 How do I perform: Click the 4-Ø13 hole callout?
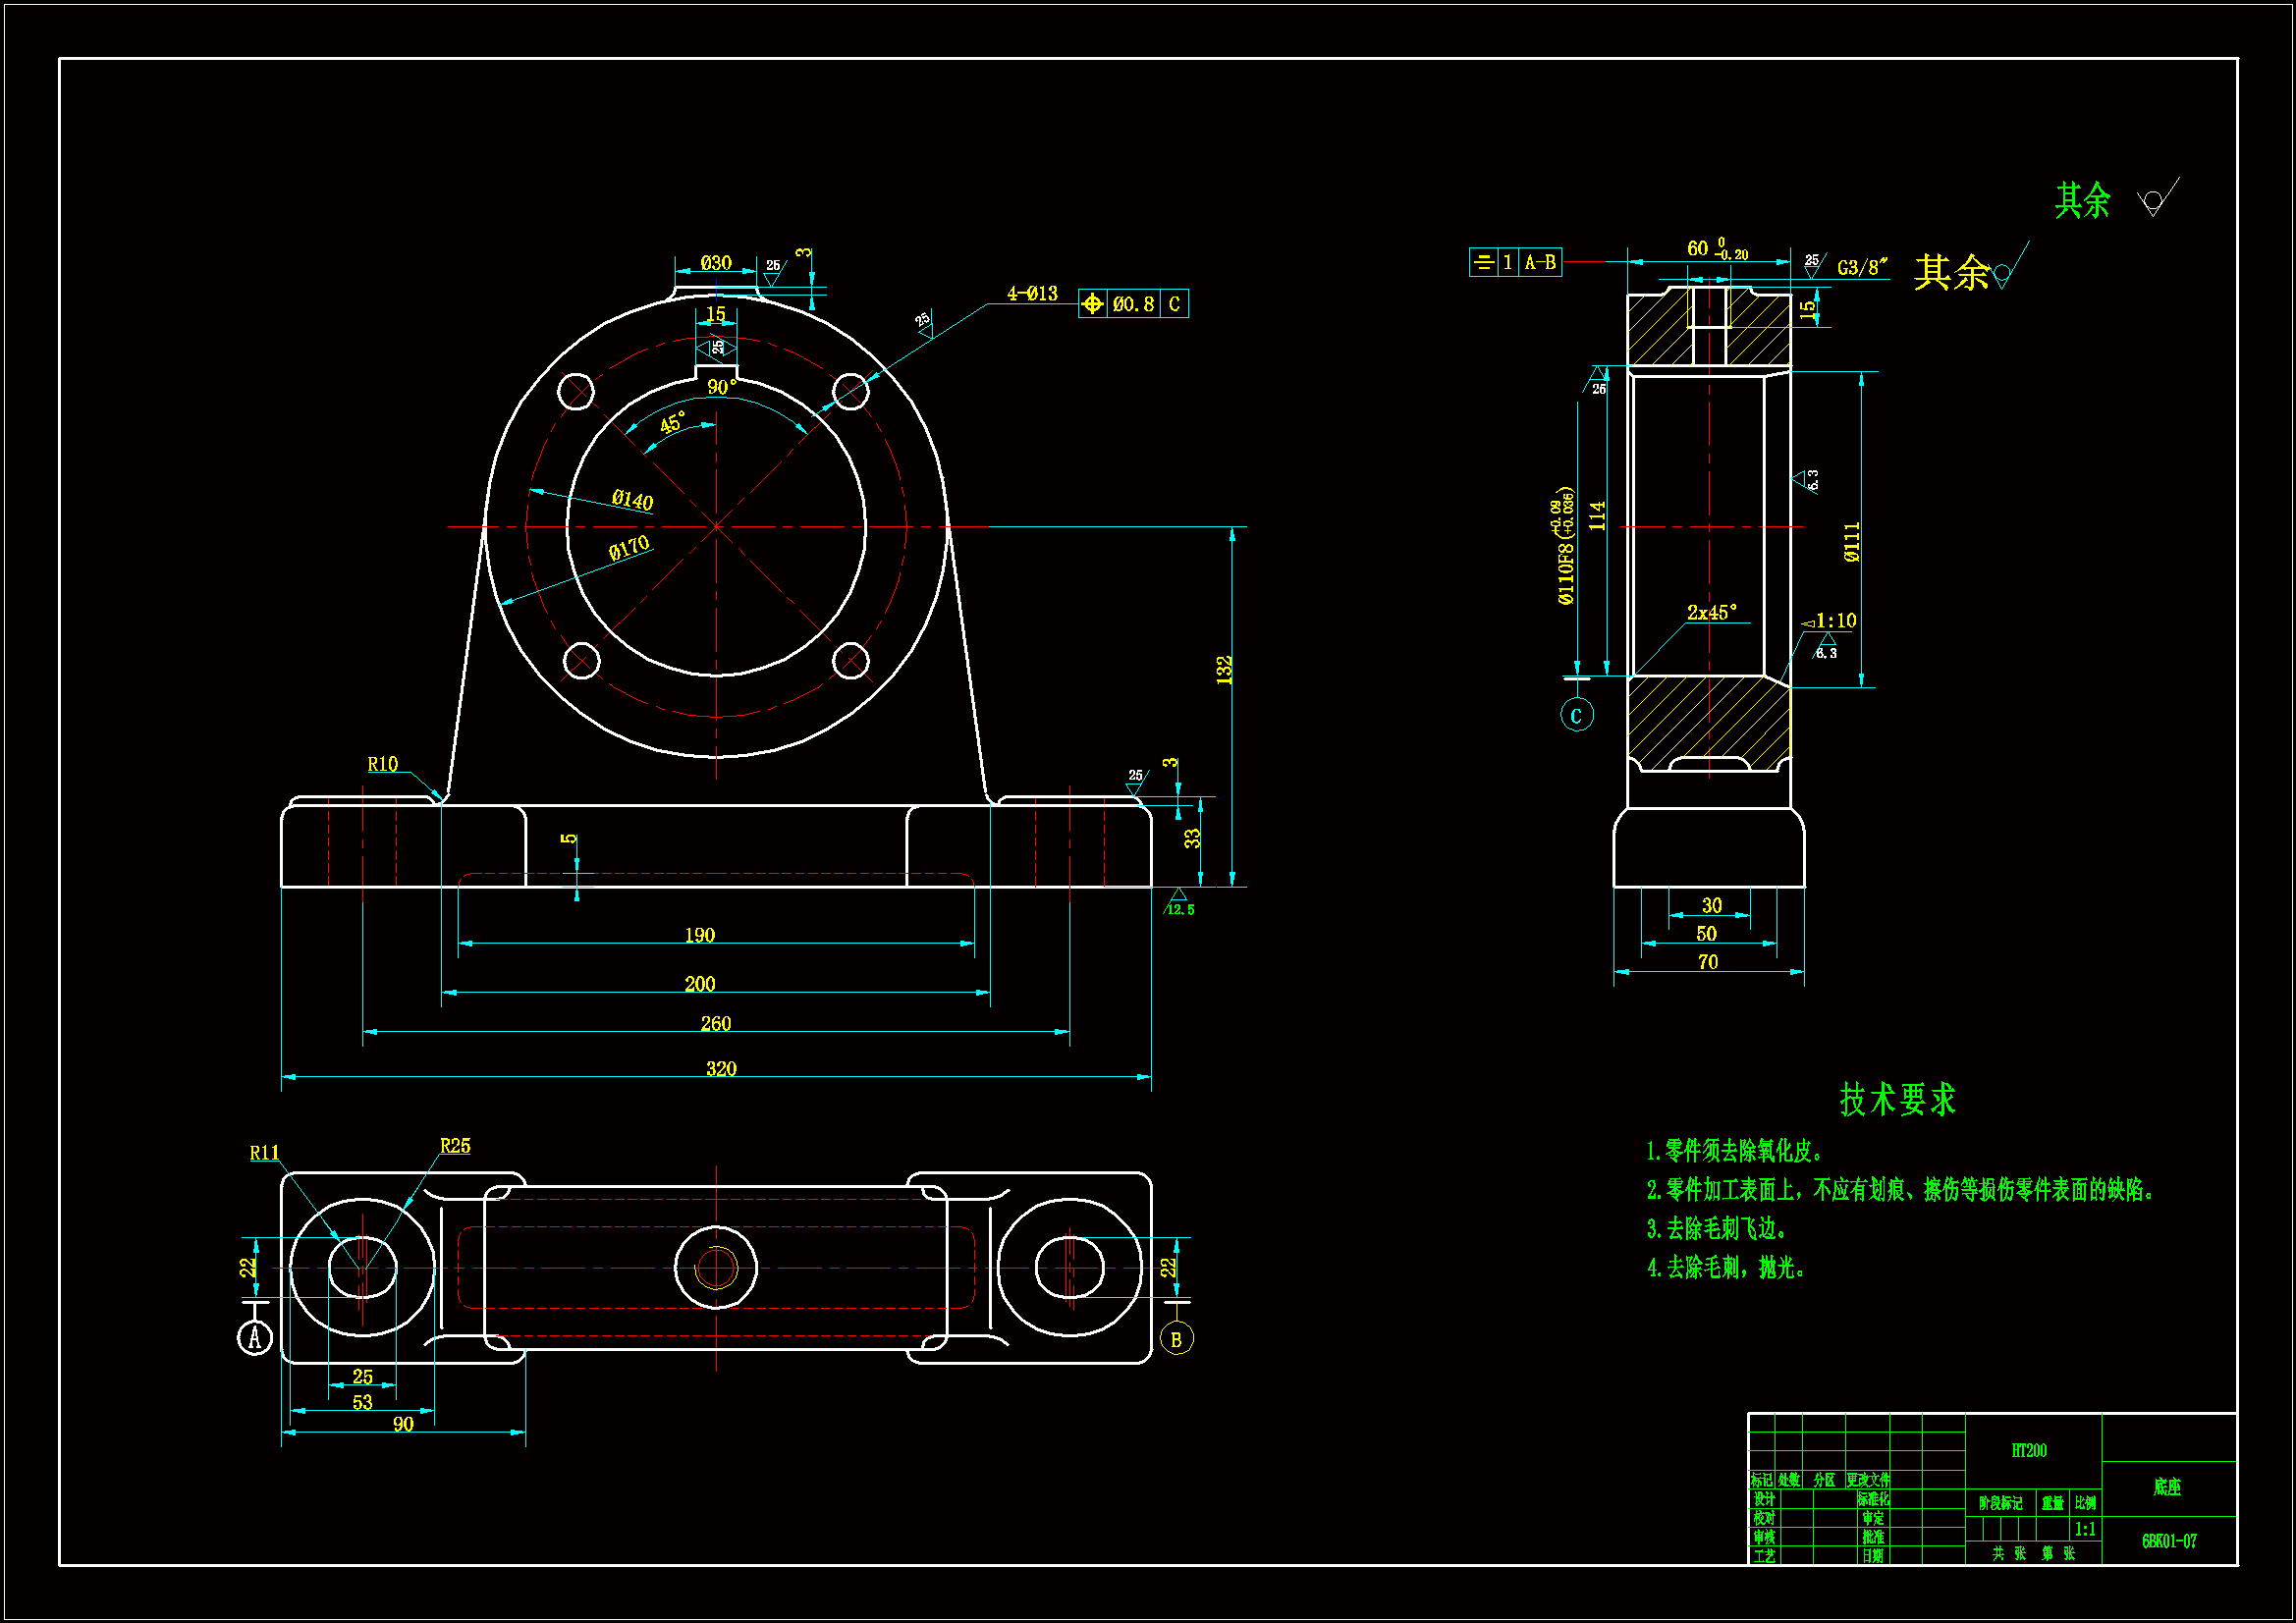click(1031, 294)
